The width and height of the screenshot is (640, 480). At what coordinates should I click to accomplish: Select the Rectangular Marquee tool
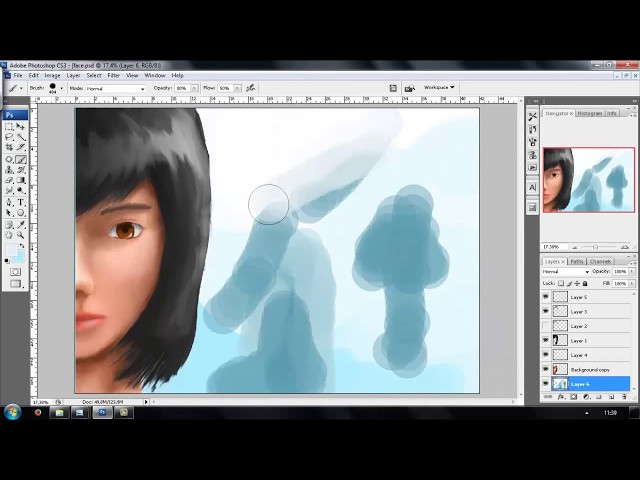(x=9, y=127)
